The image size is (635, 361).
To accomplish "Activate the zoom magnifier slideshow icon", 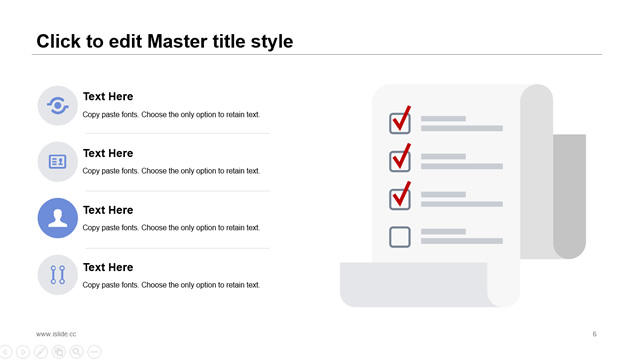I will 77,352.
